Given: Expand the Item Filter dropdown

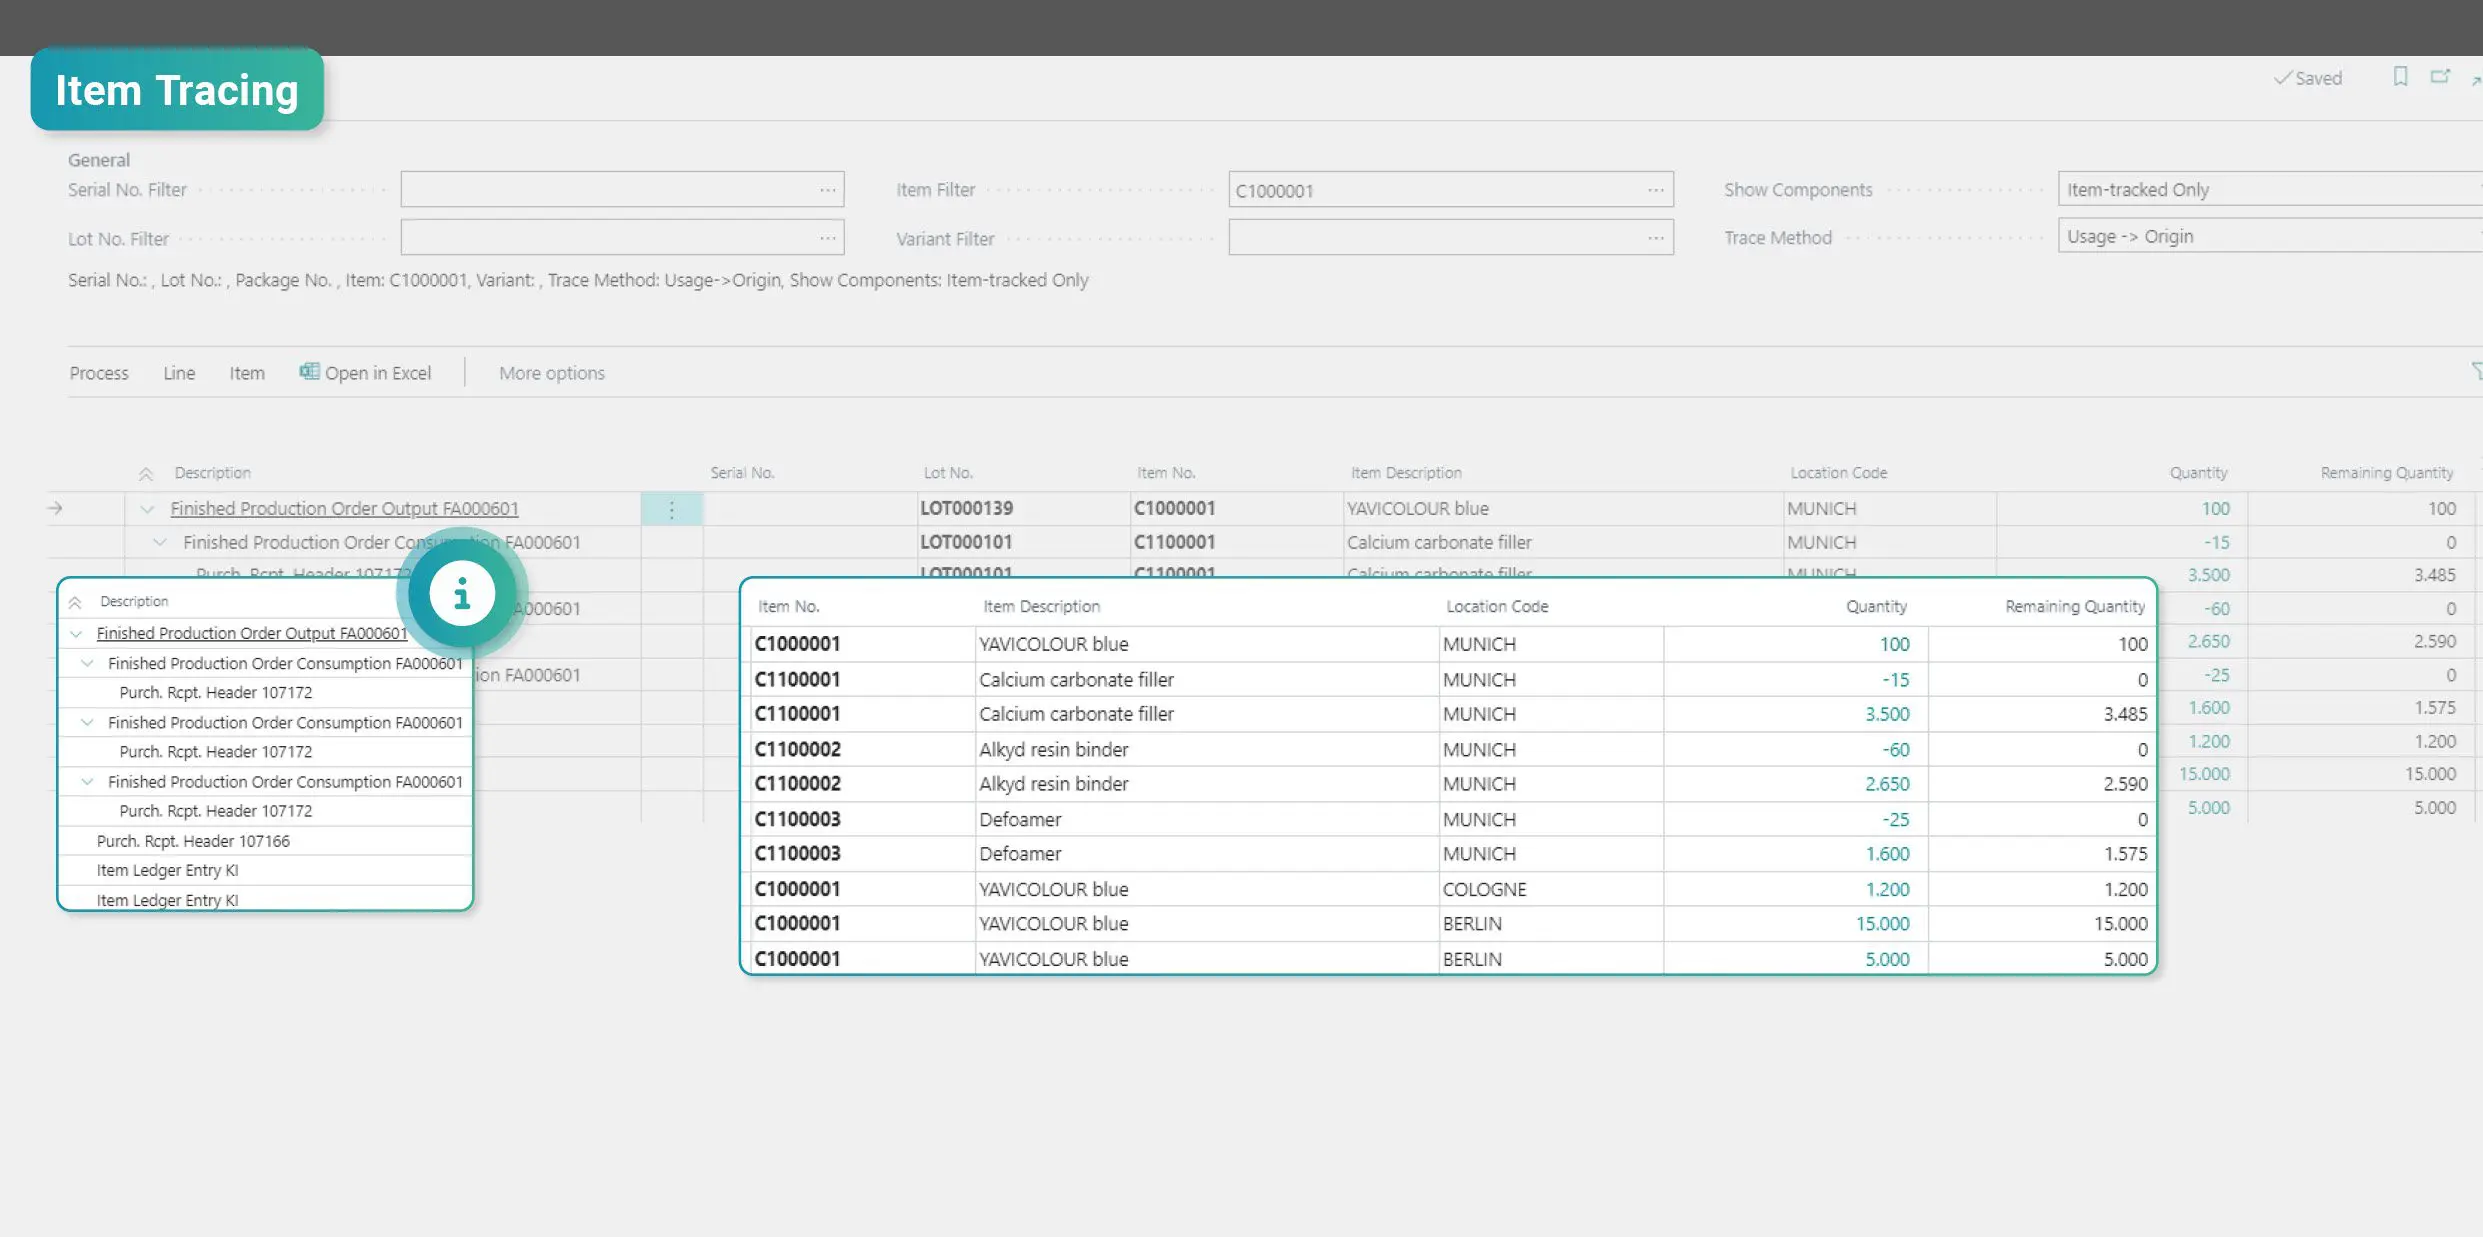Looking at the screenshot, I should tap(1656, 188).
